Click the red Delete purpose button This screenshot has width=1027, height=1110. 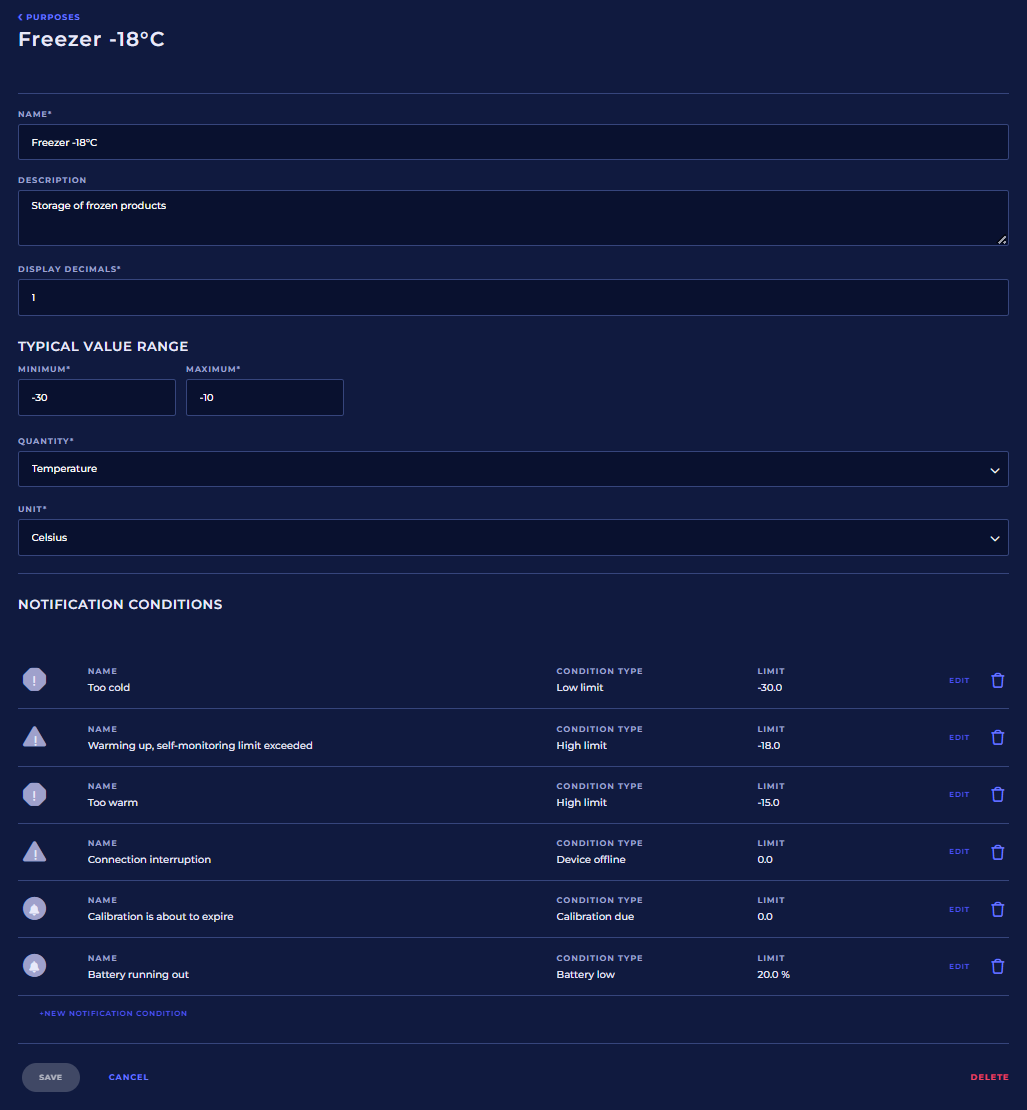(x=989, y=1077)
